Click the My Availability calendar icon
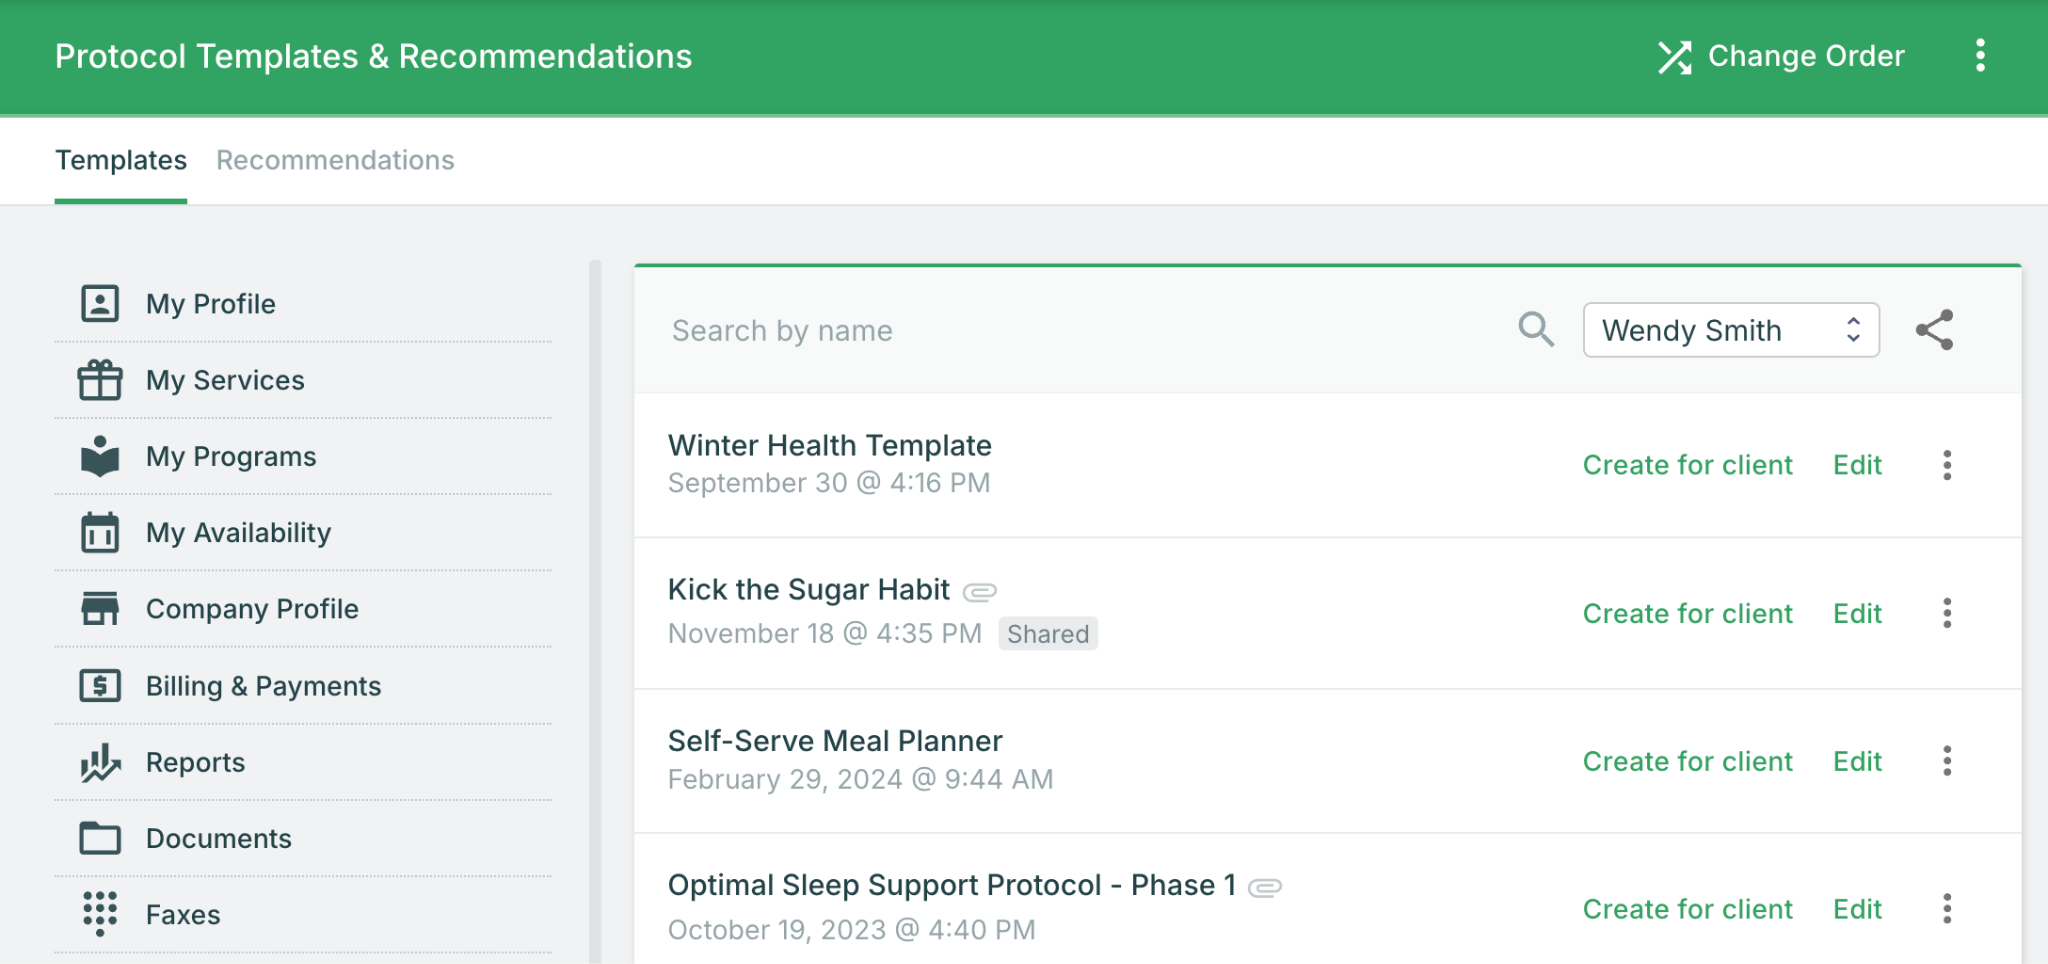 [100, 532]
